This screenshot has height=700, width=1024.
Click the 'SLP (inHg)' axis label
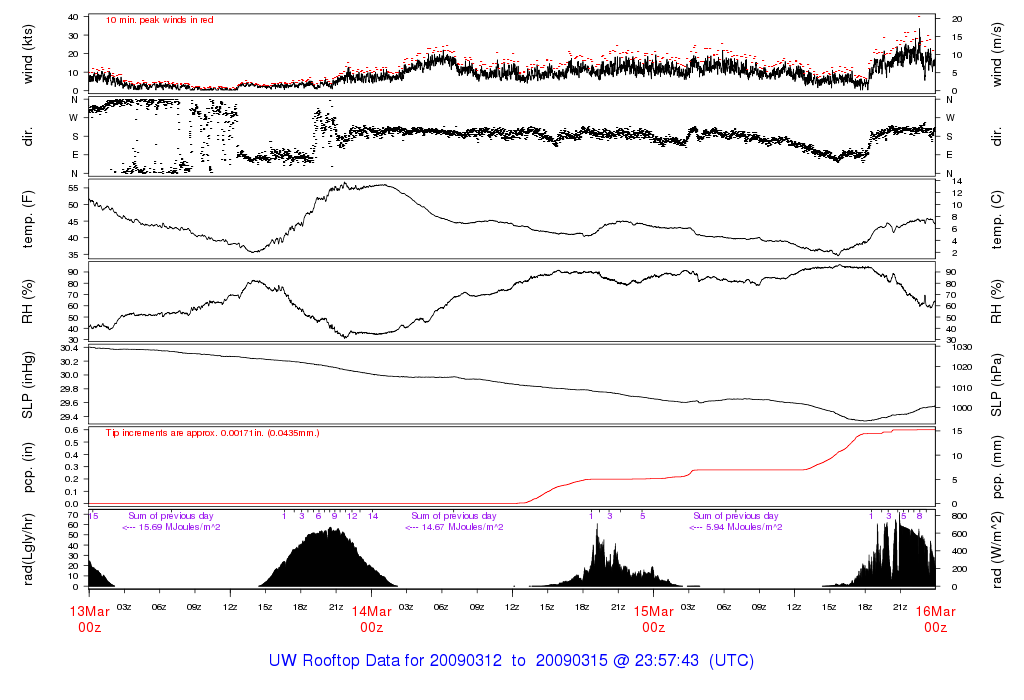[27, 385]
